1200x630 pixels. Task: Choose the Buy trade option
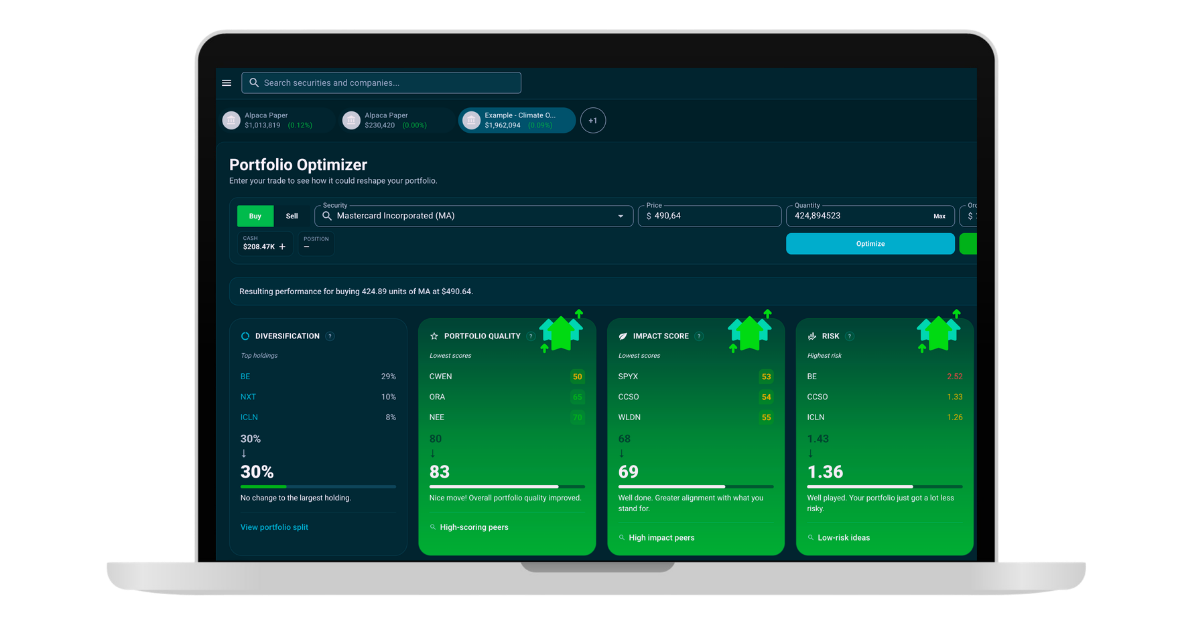tap(255, 216)
